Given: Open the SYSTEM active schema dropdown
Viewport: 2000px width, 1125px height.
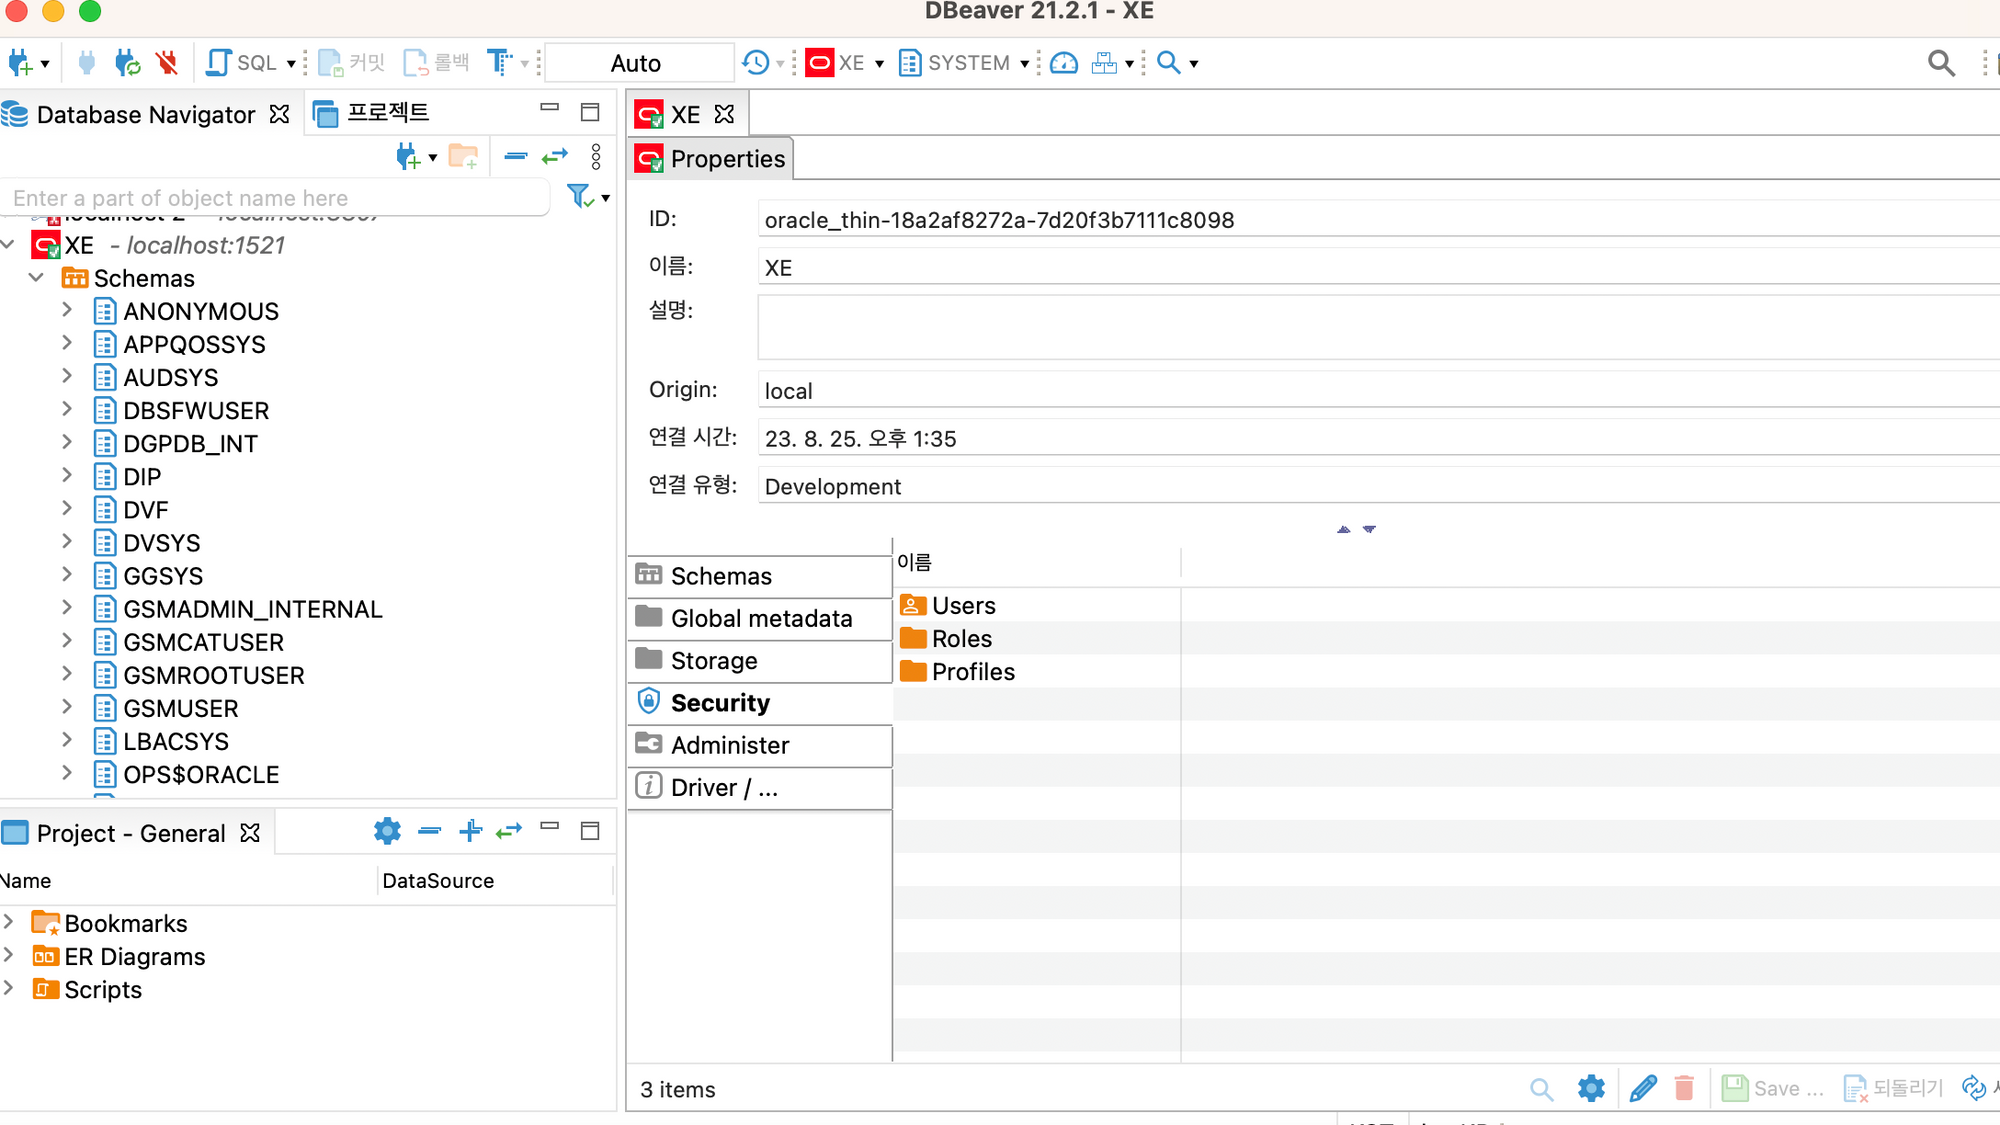Looking at the screenshot, I should coord(965,63).
